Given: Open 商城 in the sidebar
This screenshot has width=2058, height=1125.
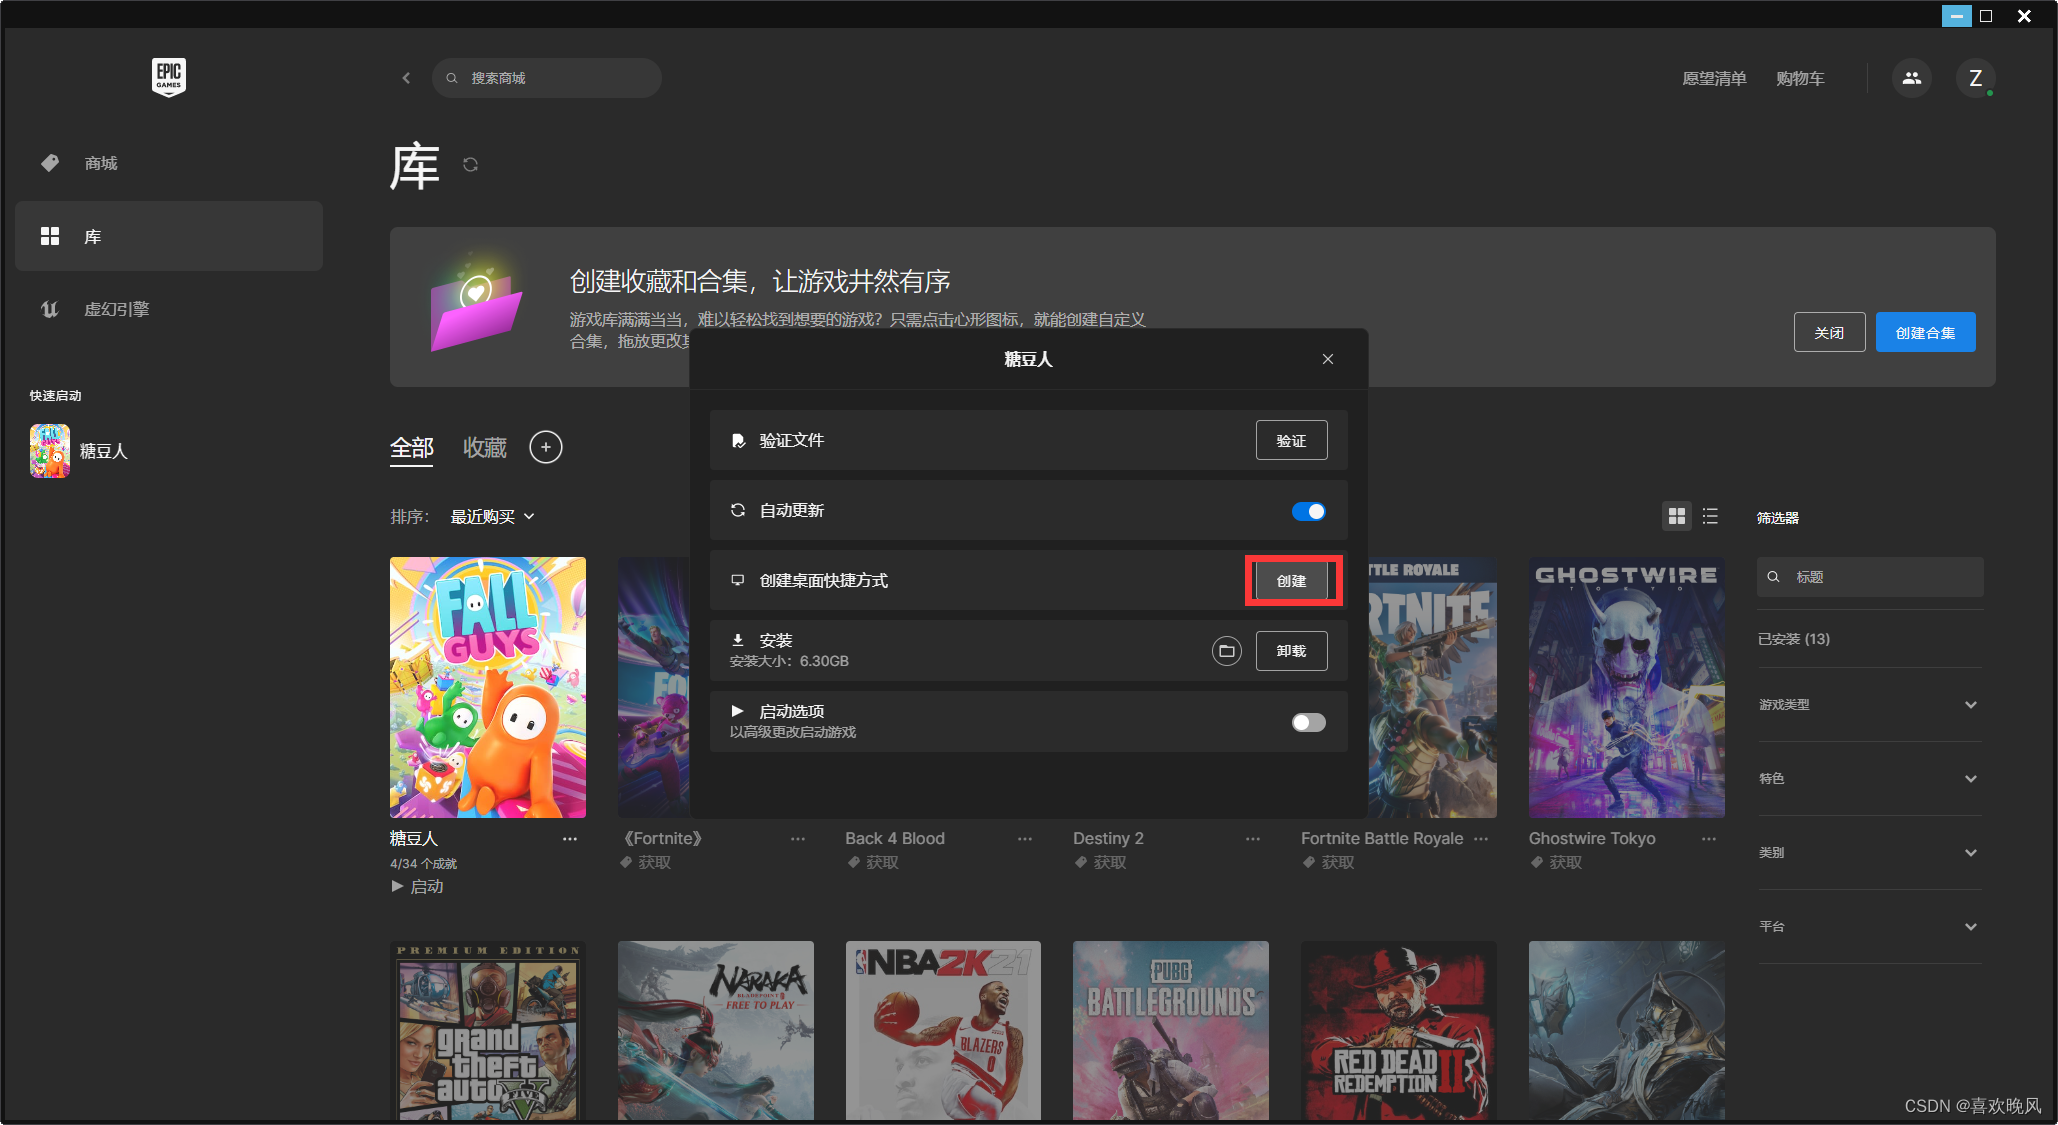Looking at the screenshot, I should click(169, 163).
